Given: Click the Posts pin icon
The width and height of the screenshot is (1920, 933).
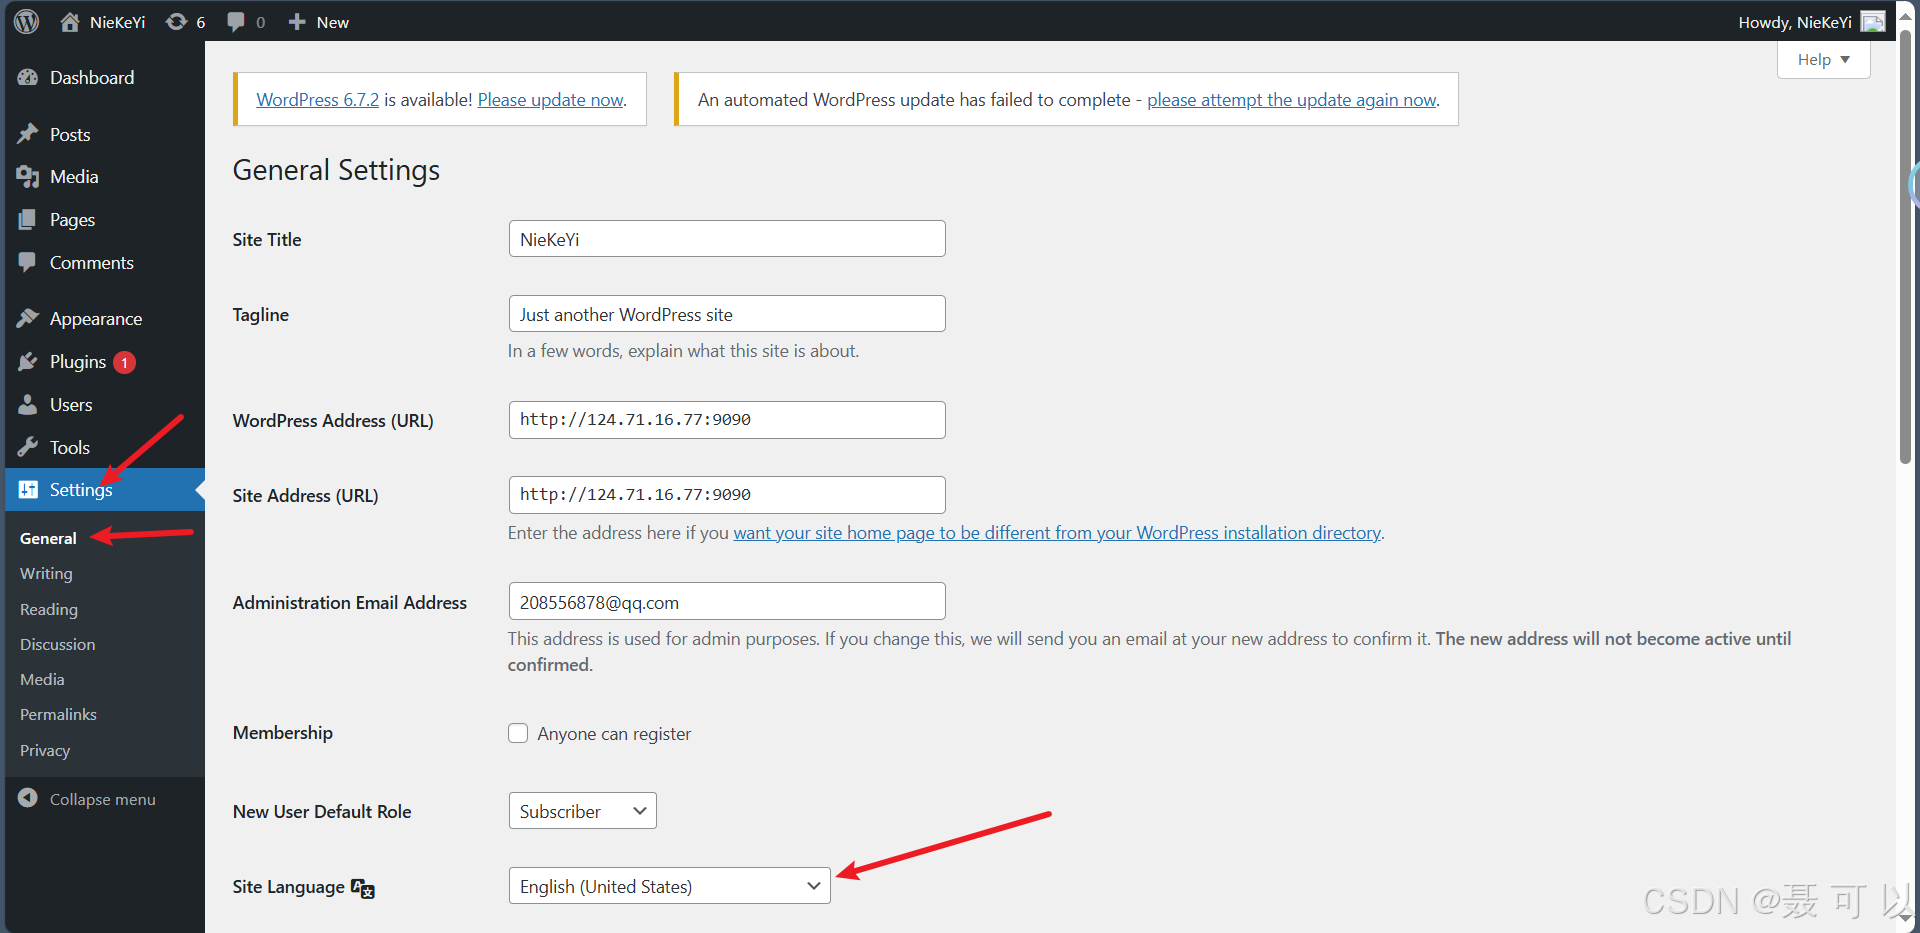Looking at the screenshot, I should coord(28,134).
